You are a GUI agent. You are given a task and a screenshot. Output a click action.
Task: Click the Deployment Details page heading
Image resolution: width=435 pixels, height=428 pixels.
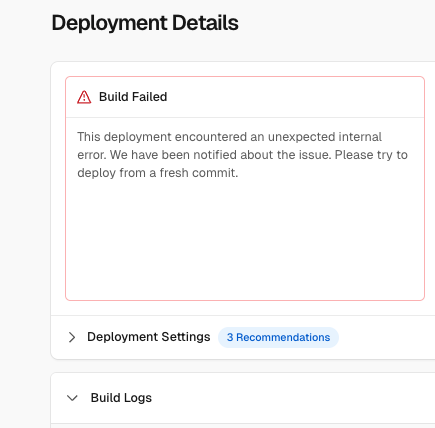click(145, 23)
